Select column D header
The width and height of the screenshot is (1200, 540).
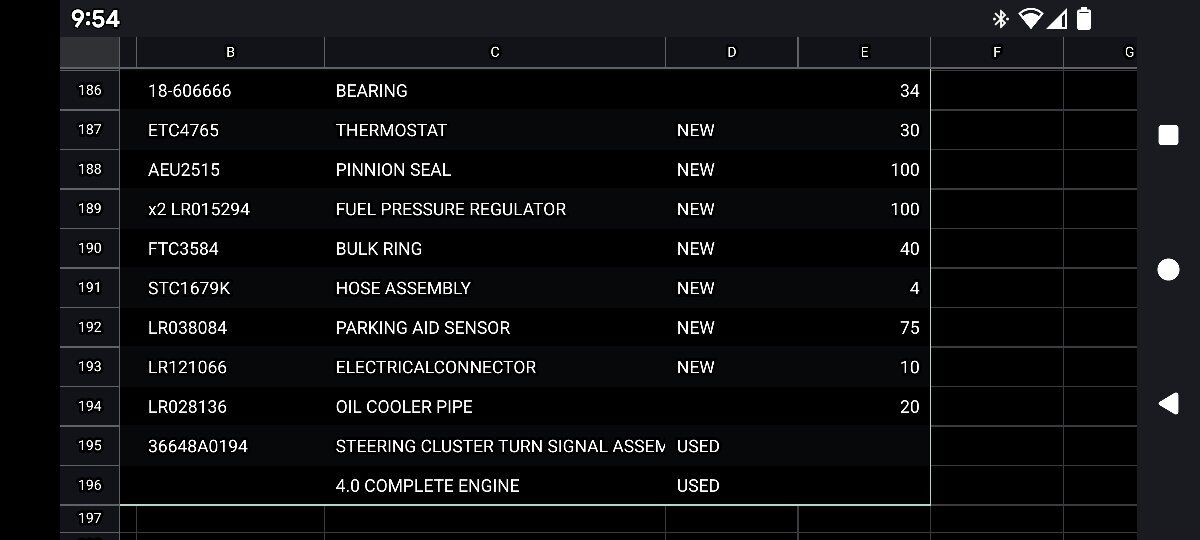pyautogui.click(x=732, y=52)
